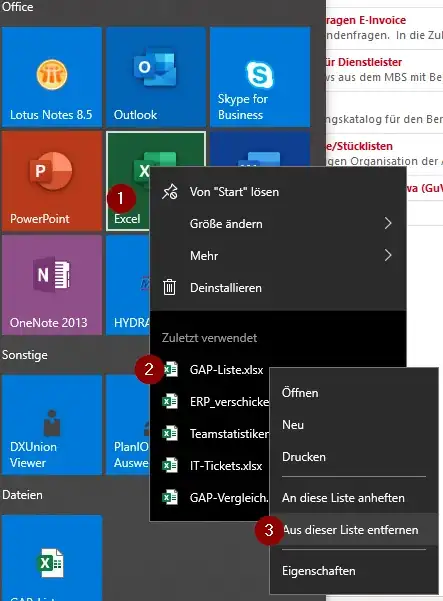Click the Excel icon beside IT-Tickets.xlsx
Image resolution: width=443 pixels, height=601 pixels.
pyautogui.click(x=170, y=465)
